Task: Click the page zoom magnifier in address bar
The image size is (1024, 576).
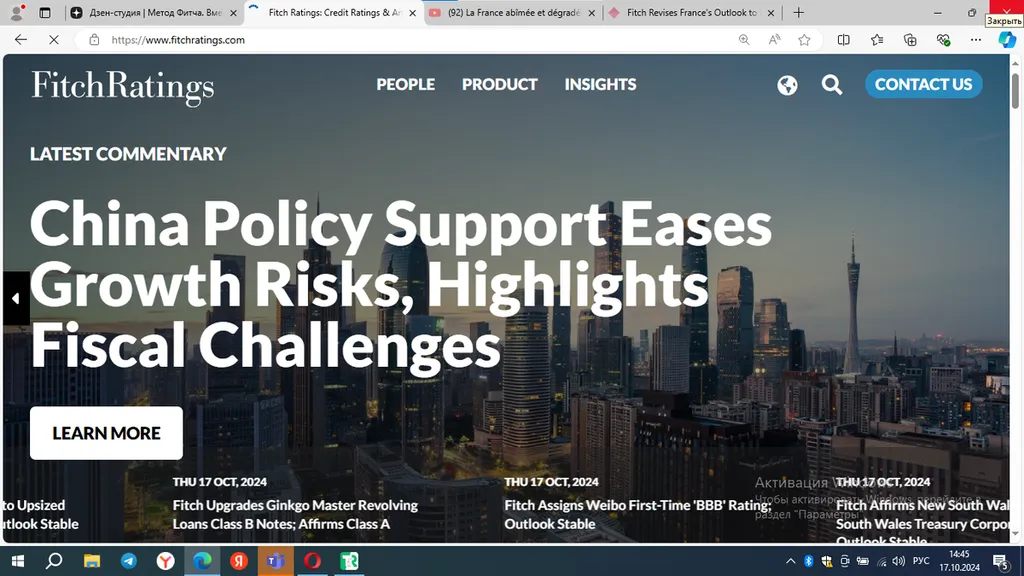Action: (x=744, y=40)
